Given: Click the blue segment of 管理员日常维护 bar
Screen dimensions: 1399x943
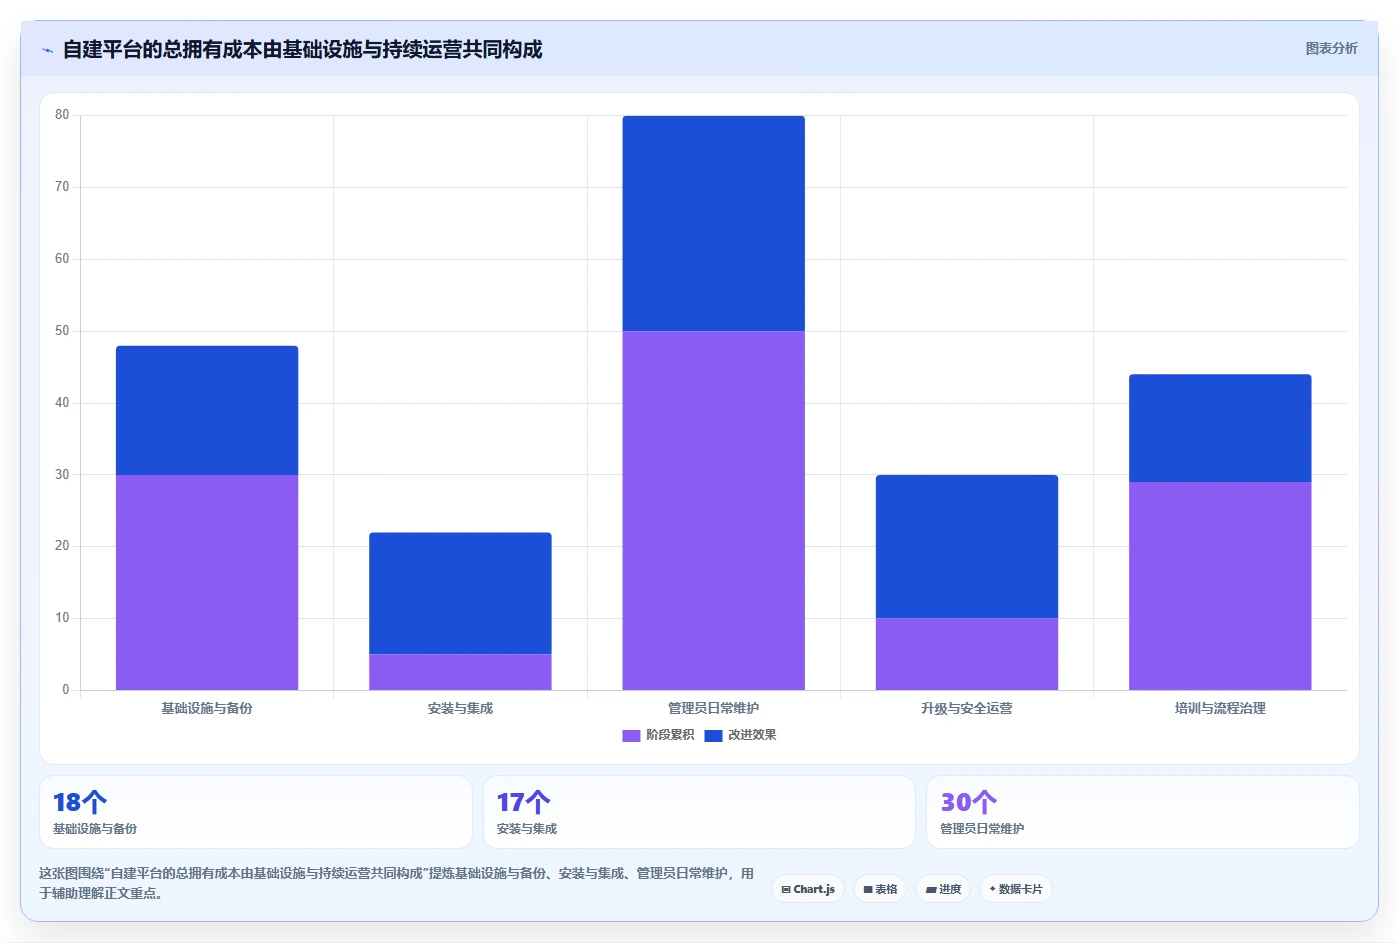Looking at the screenshot, I should pos(713,223).
